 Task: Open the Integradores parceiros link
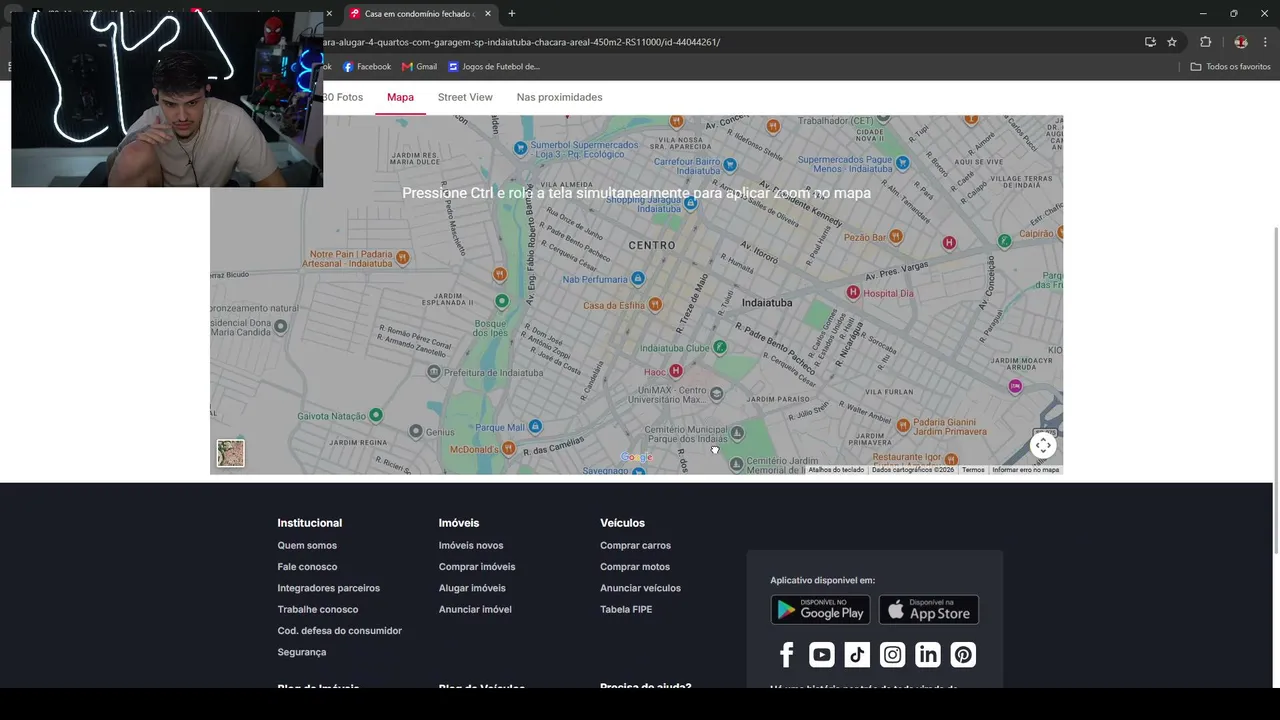pyautogui.click(x=328, y=588)
